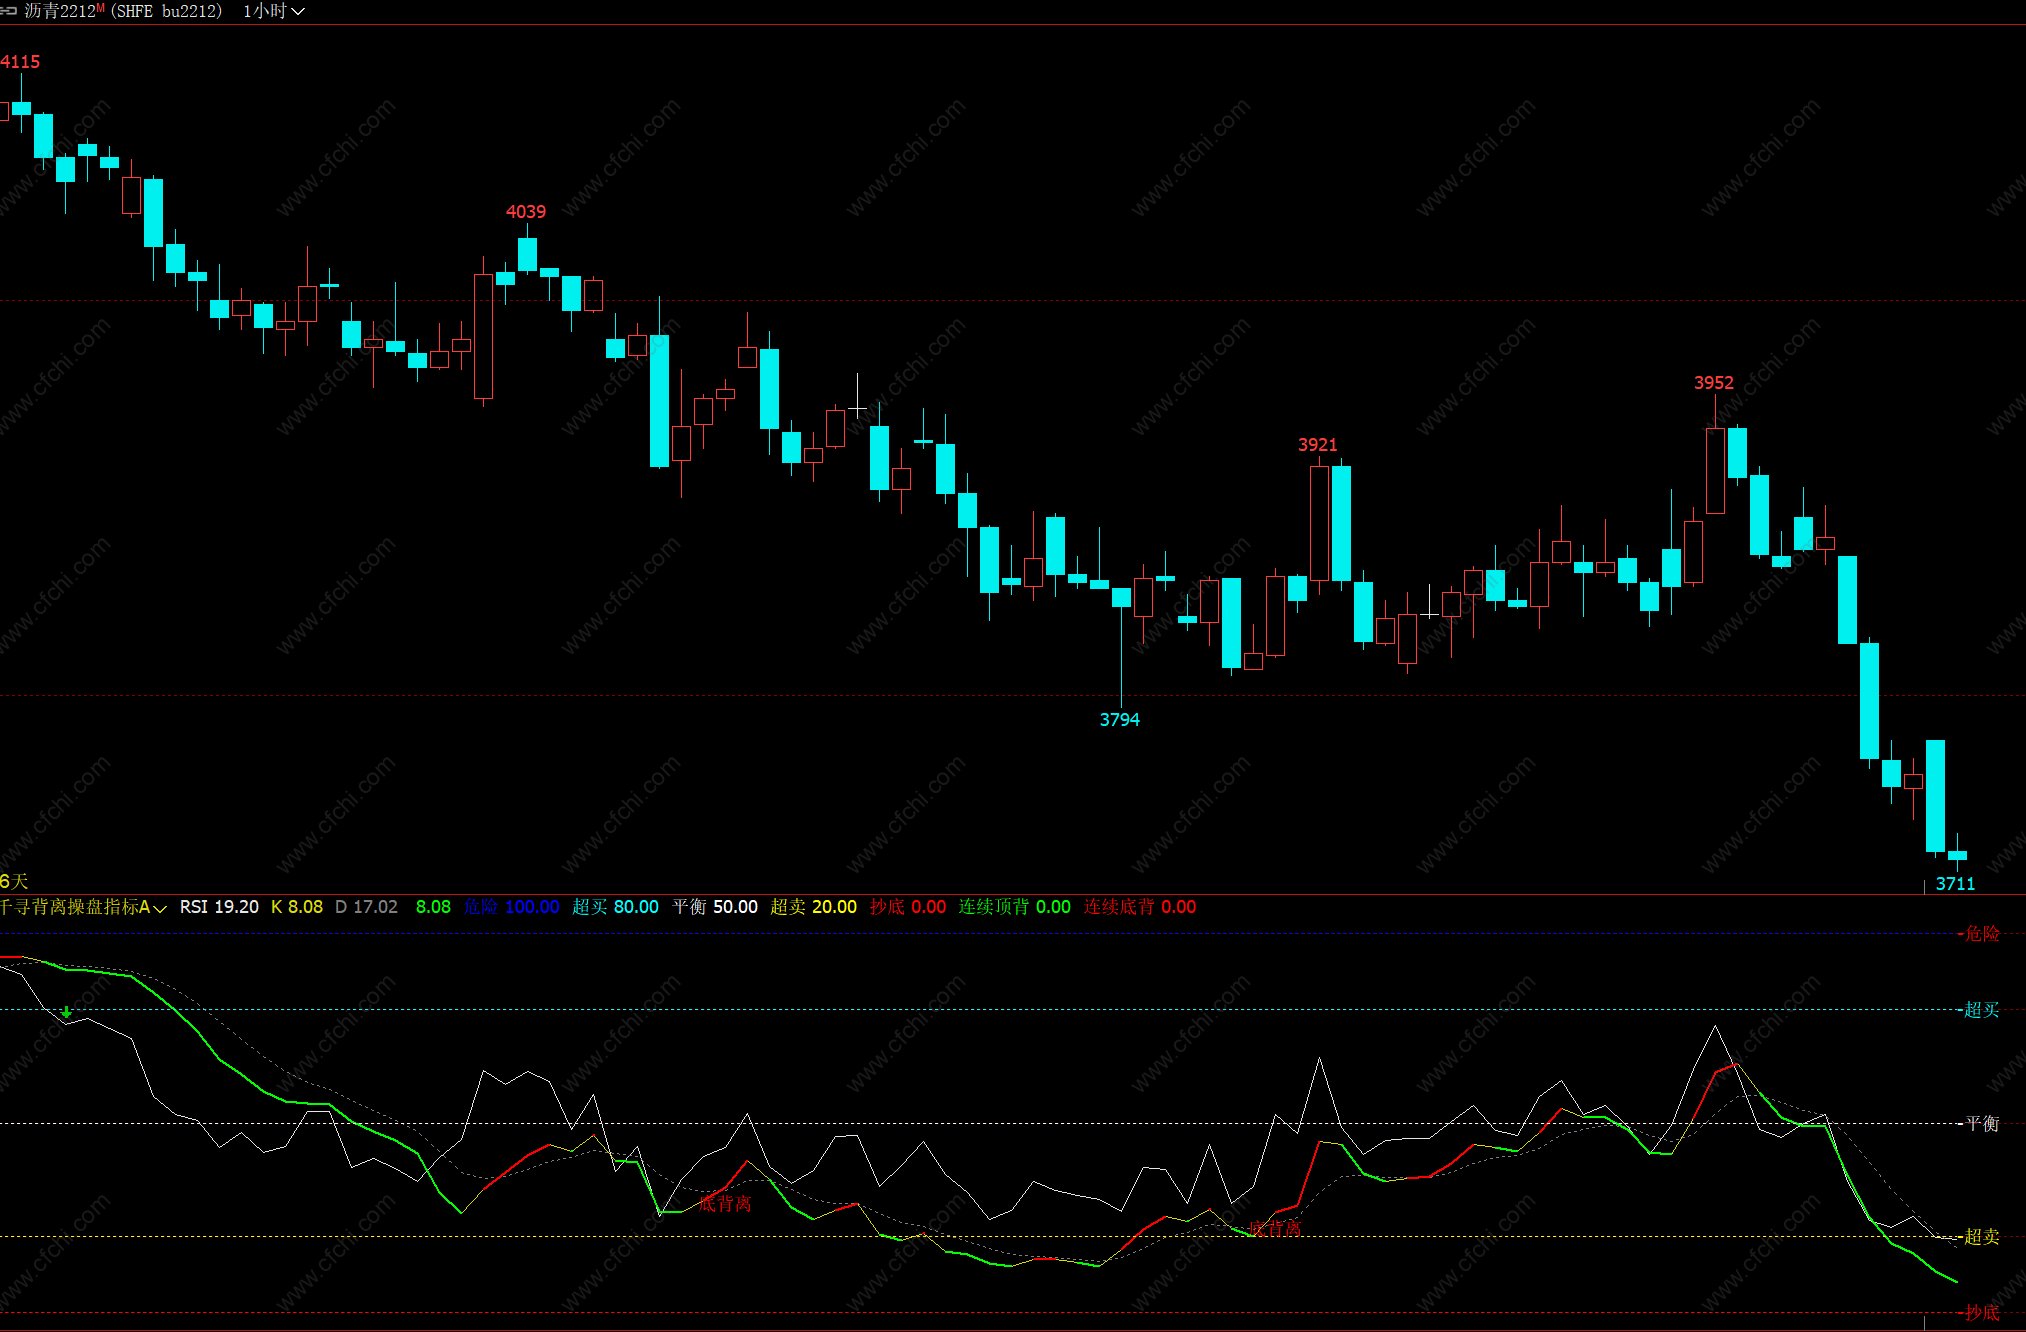Click the D 17.02 indicator value

click(x=366, y=907)
